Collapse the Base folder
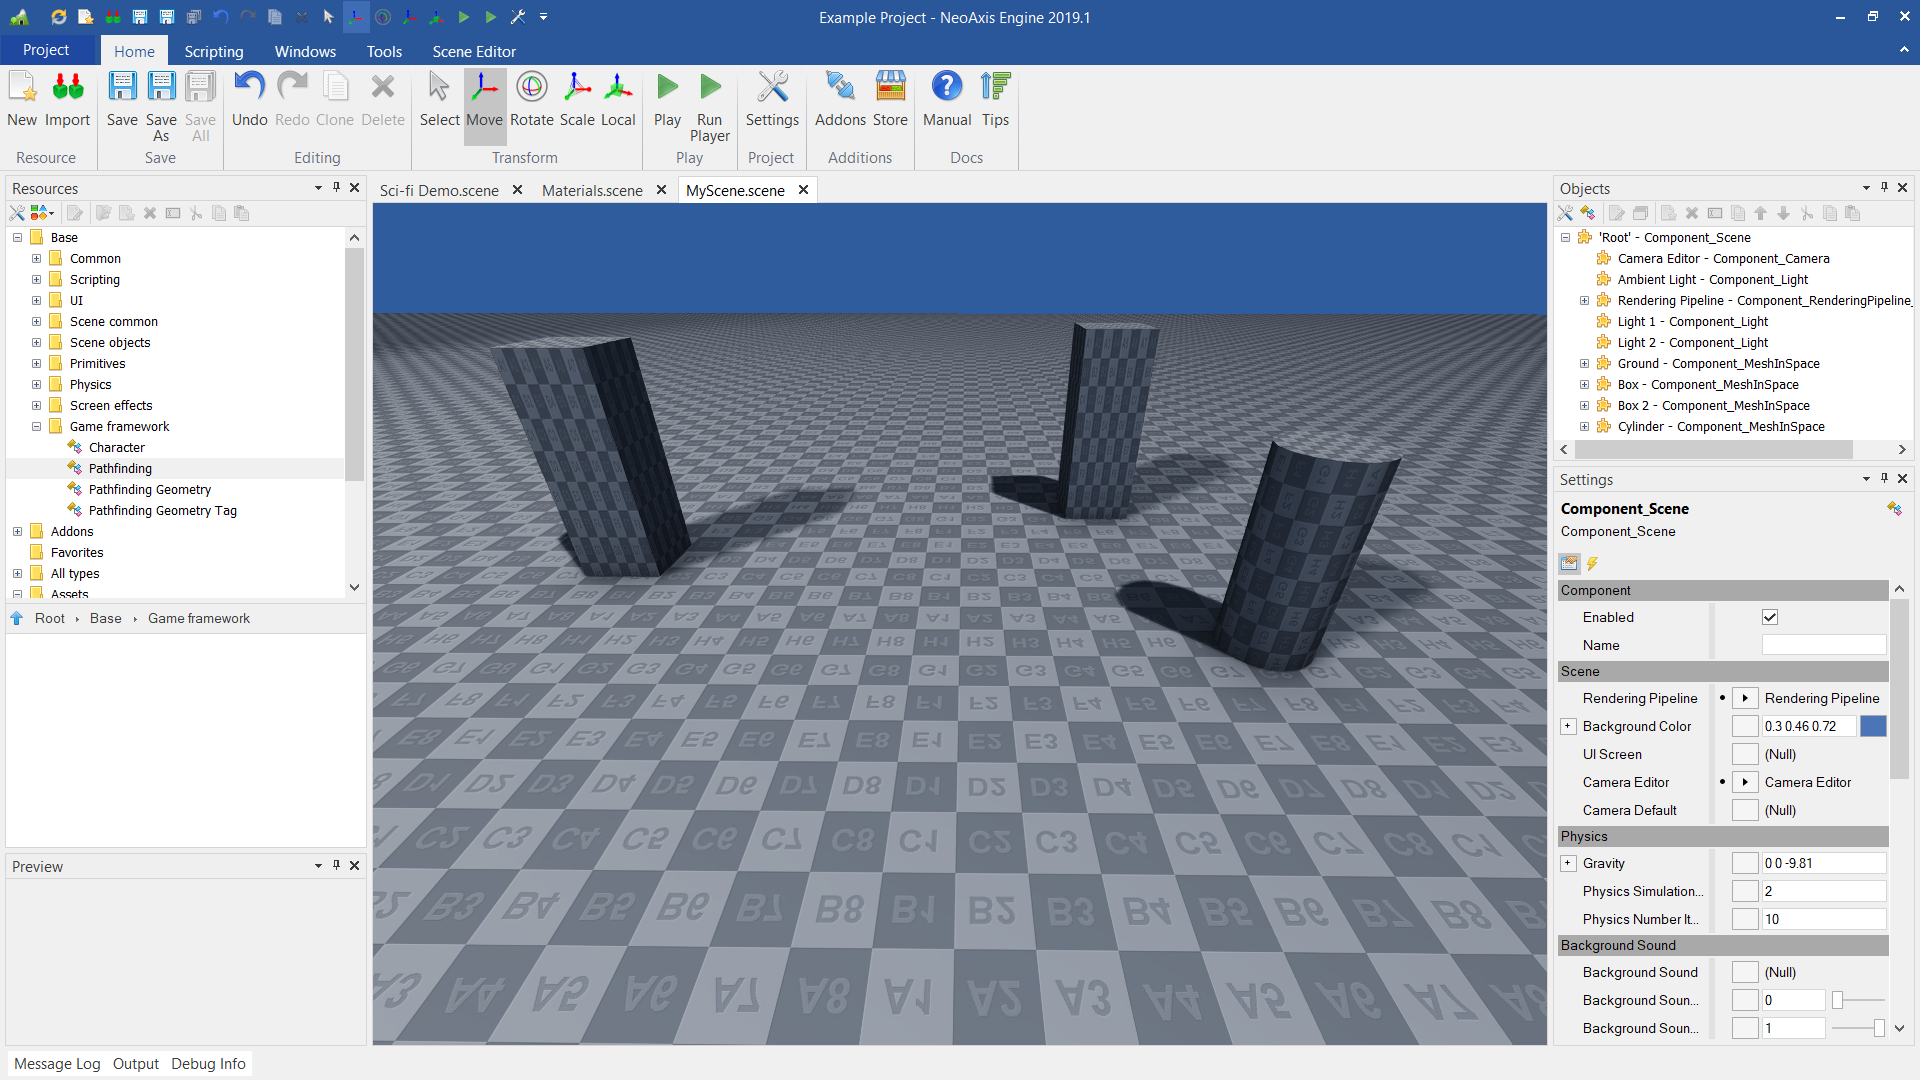Screen dimensions: 1920x1080 point(17,238)
